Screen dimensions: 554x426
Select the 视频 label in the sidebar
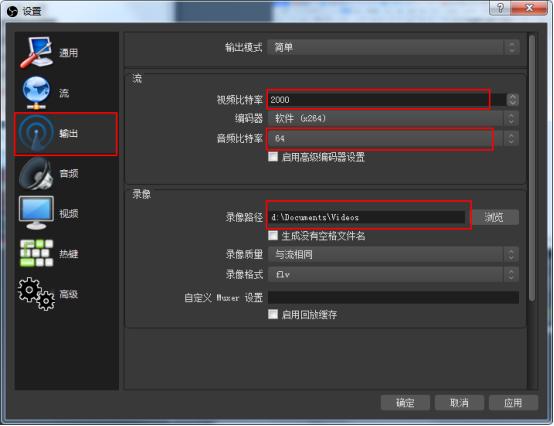(69, 214)
